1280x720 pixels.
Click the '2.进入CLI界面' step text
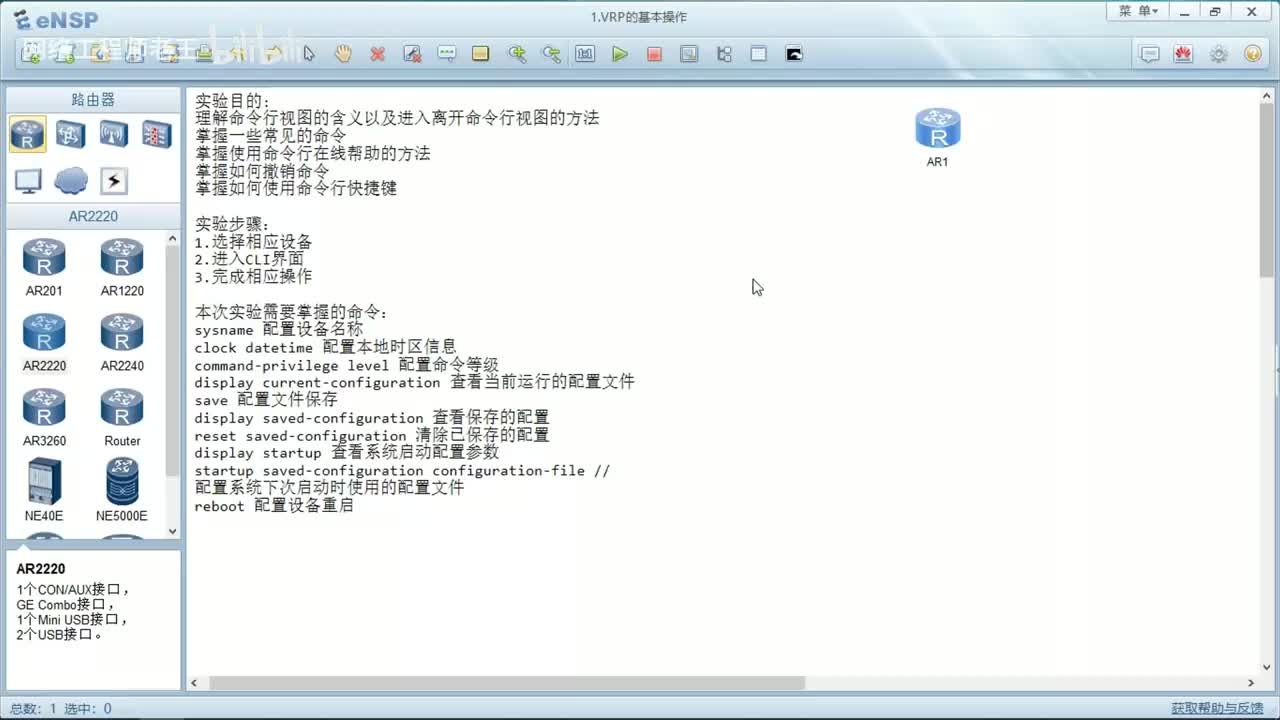pos(249,258)
